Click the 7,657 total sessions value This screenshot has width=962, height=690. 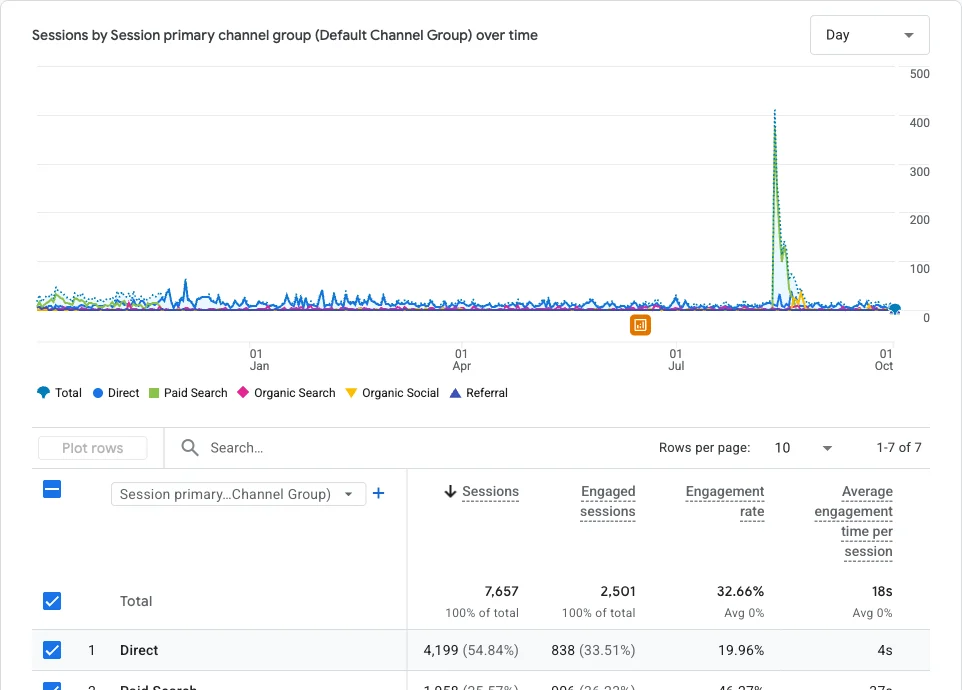click(x=501, y=591)
